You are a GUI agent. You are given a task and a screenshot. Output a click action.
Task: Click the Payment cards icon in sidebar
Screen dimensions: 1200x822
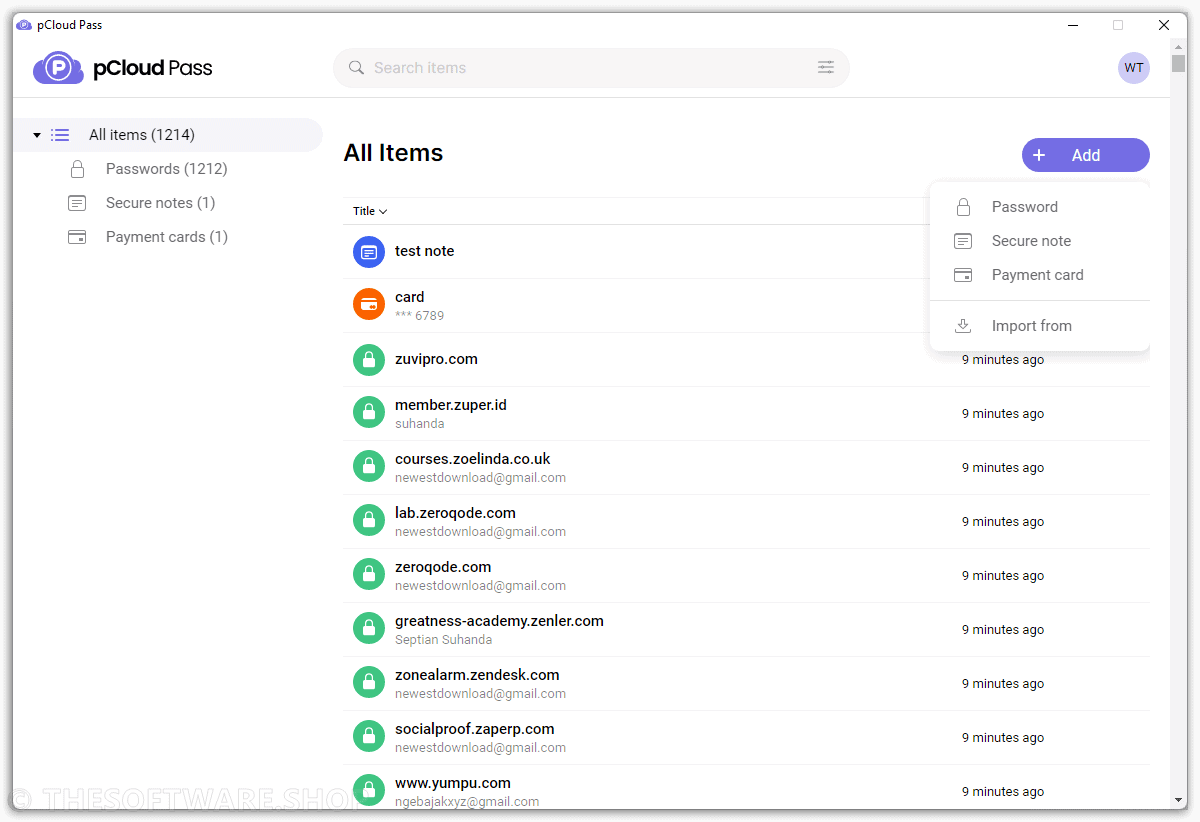click(x=77, y=237)
